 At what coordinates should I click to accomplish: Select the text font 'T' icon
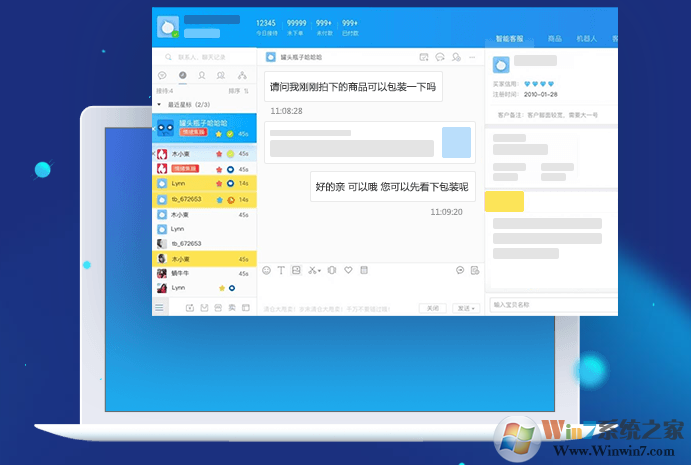281,270
